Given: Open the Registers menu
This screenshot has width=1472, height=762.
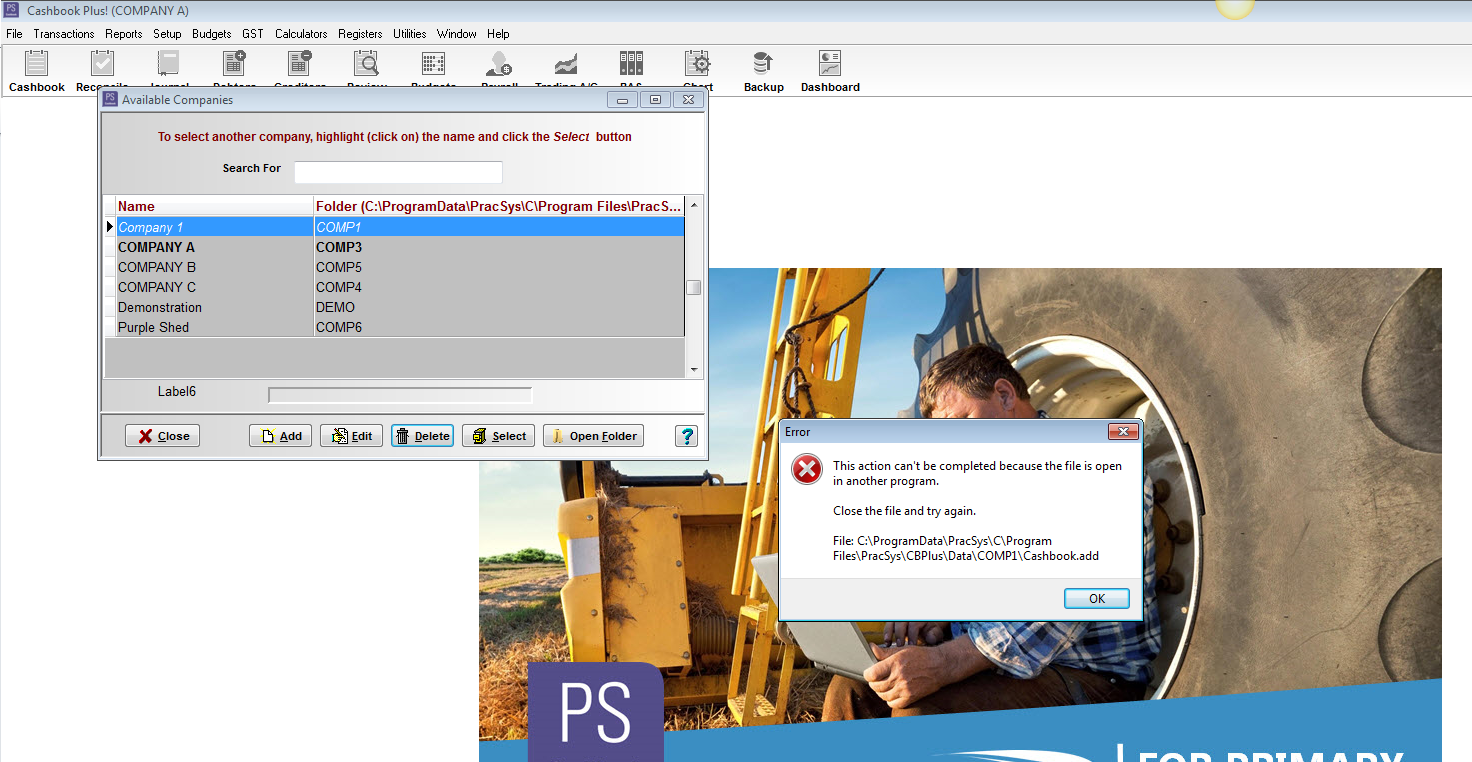Looking at the screenshot, I should tap(360, 34).
